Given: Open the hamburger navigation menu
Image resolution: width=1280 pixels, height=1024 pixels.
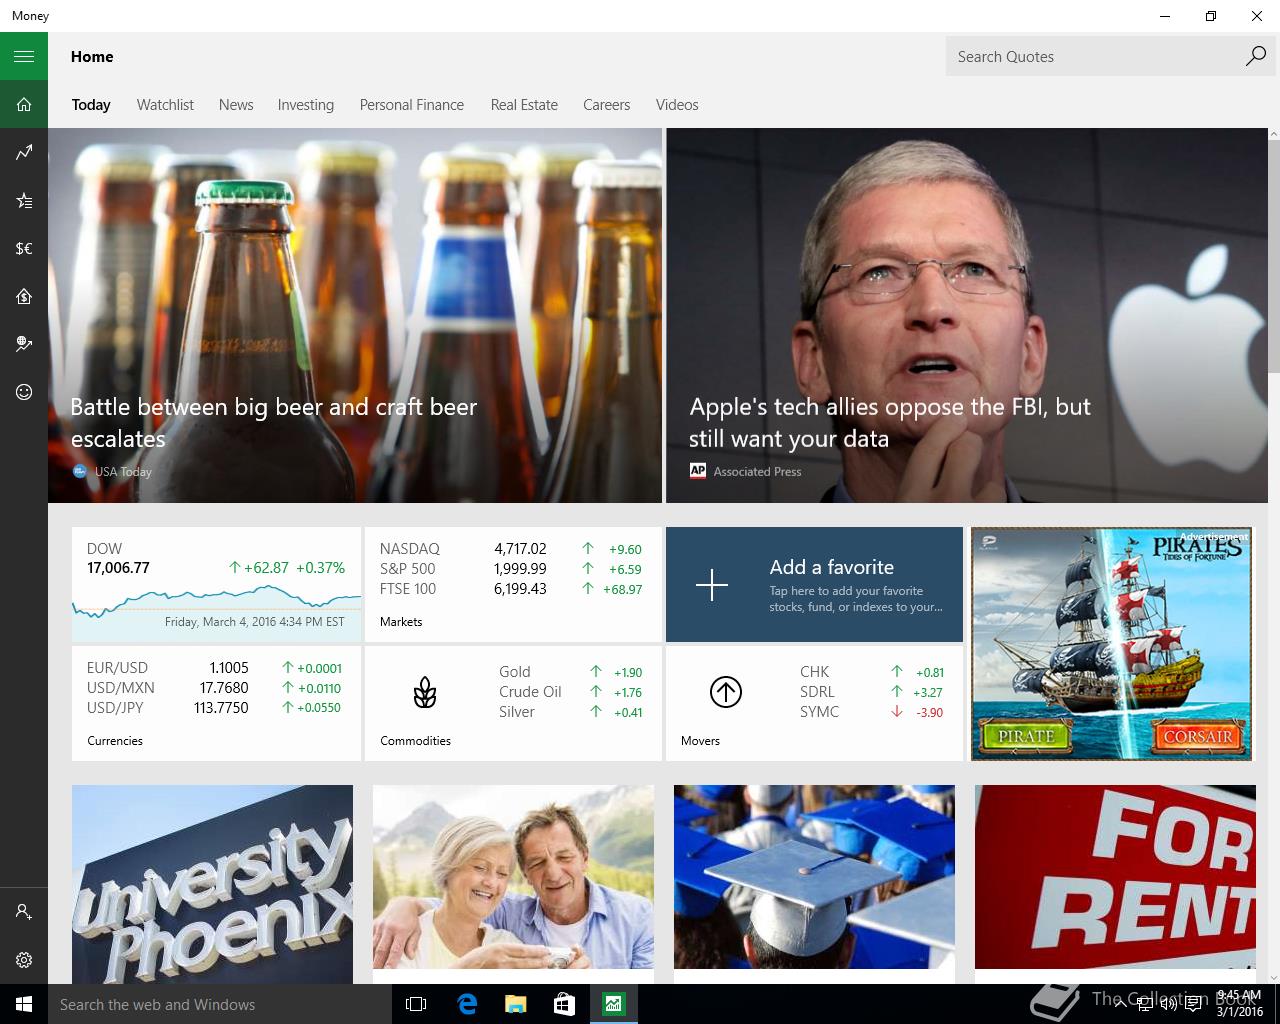Looking at the screenshot, I should (24, 56).
